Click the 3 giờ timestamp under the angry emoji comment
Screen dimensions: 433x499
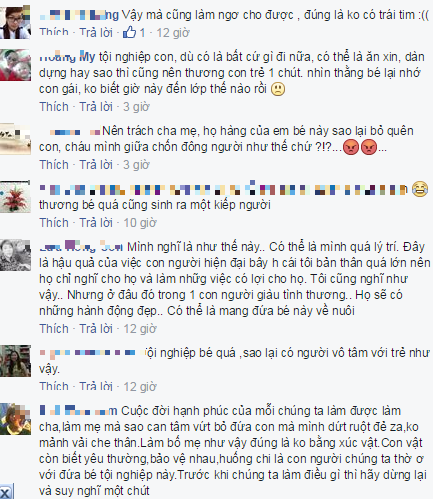pyautogui.click(x=136, y=165)
